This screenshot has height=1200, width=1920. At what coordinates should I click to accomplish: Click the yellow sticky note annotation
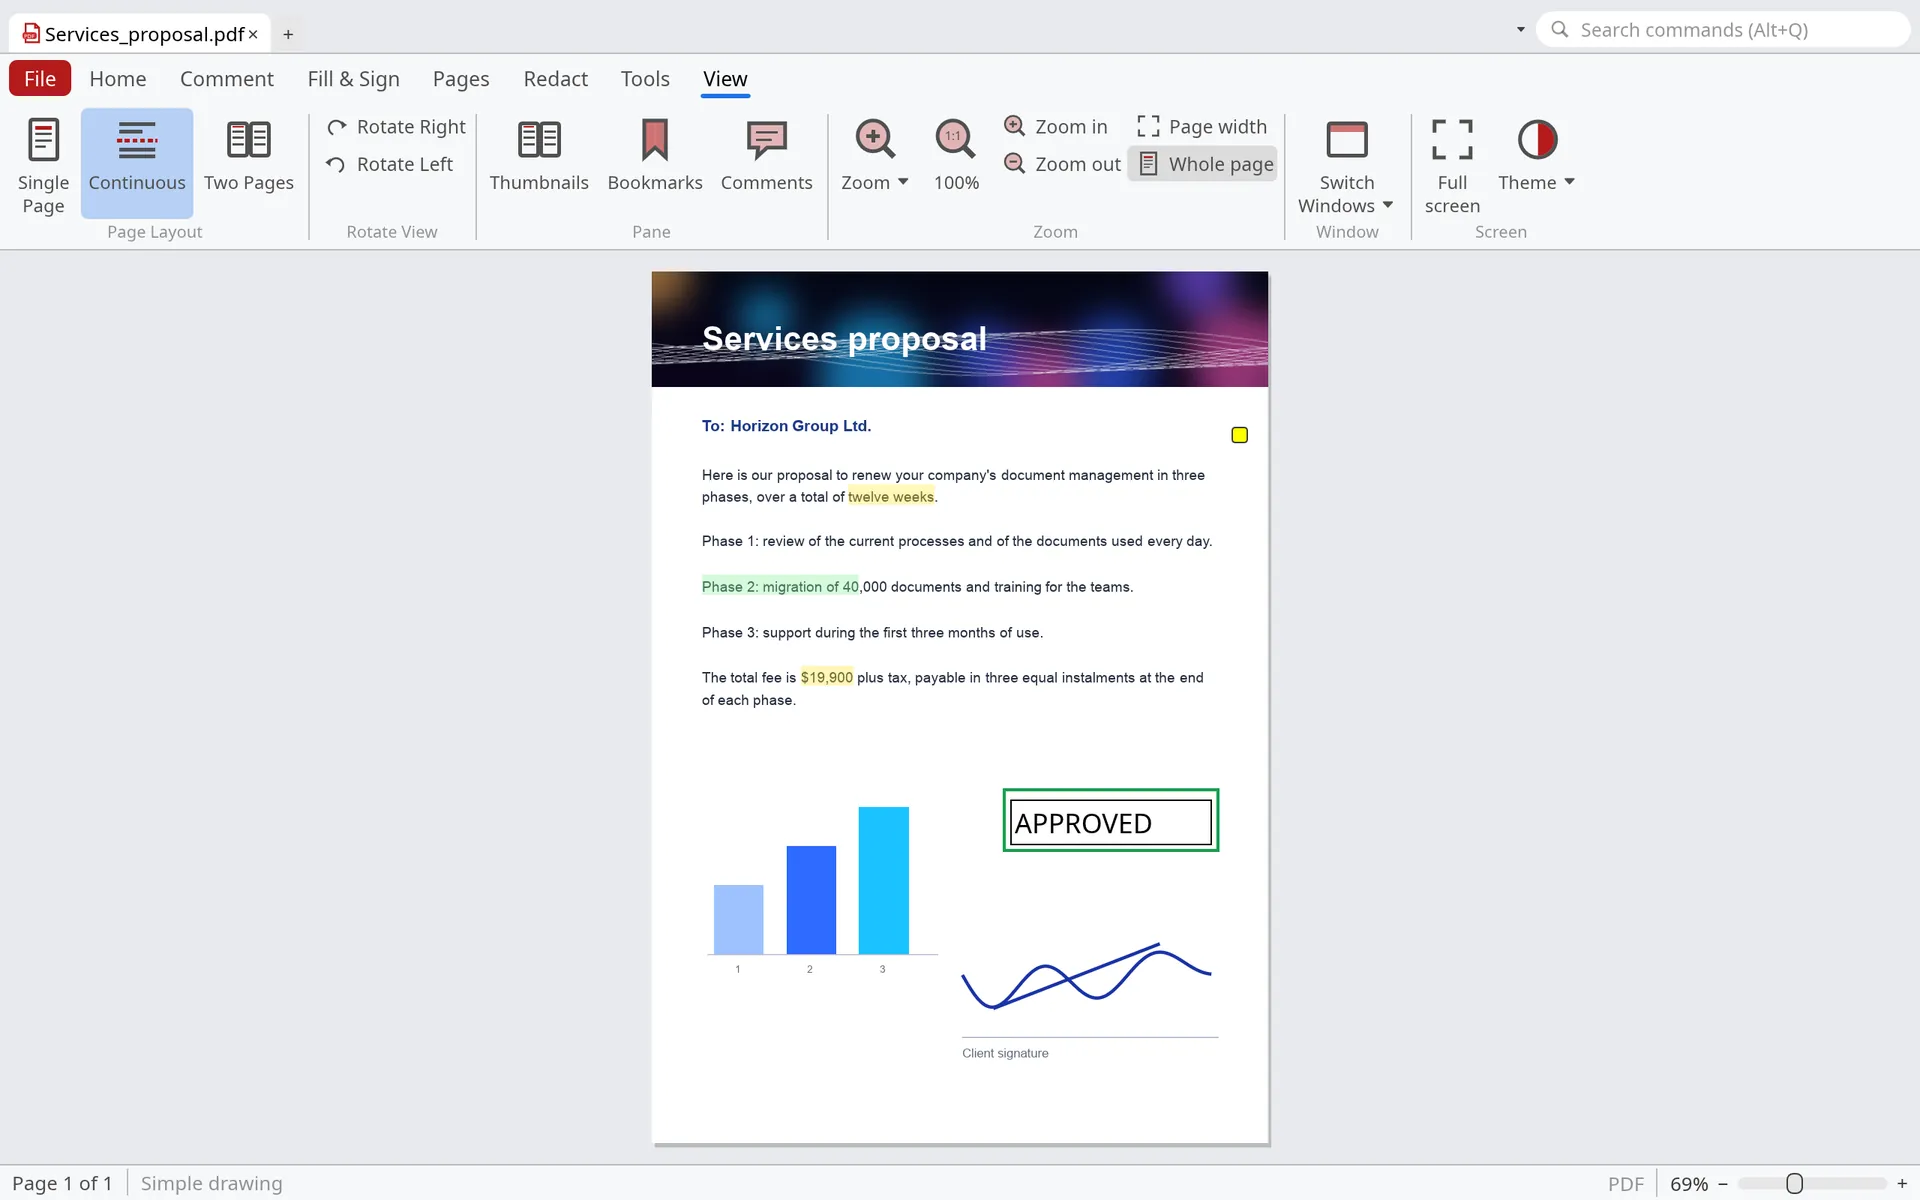pyautogui.click(x=1239, y=435)
